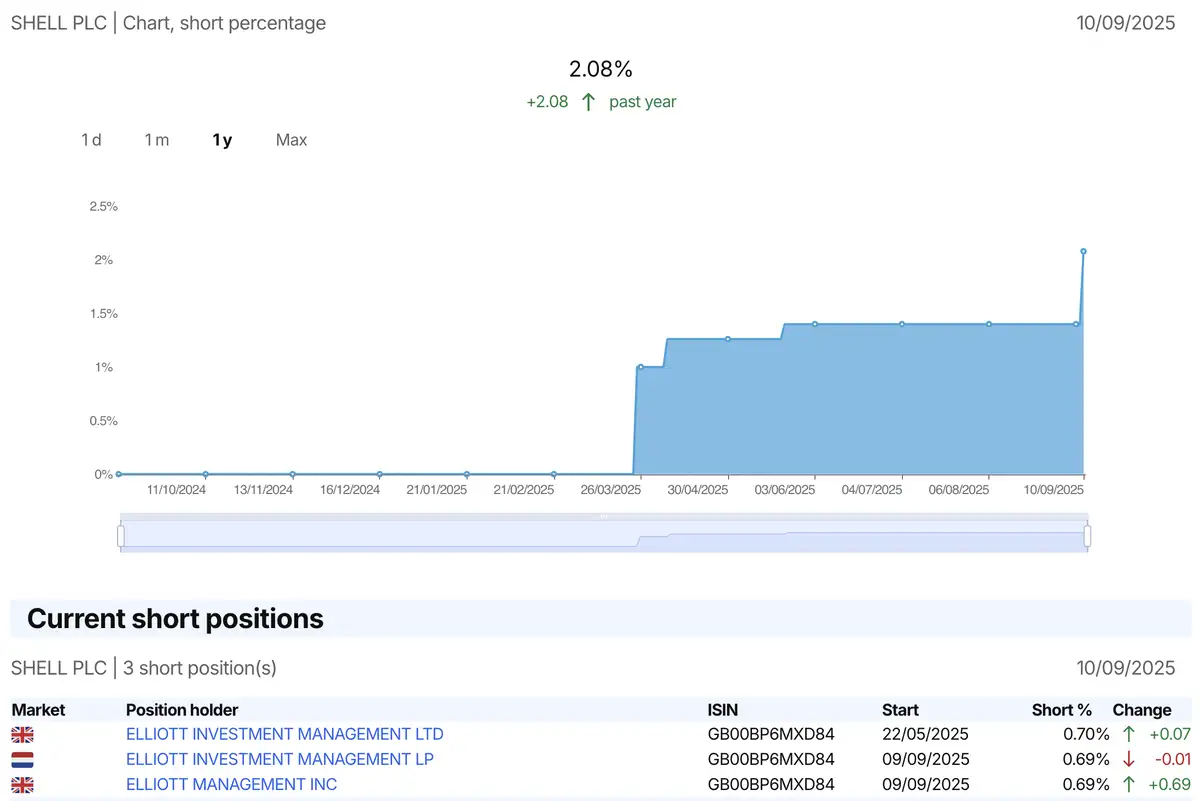Click the red down arrow next to -0.01
Image resolution: width=1200 pixels, height=801 pixels.
(x=1129, y=759)
